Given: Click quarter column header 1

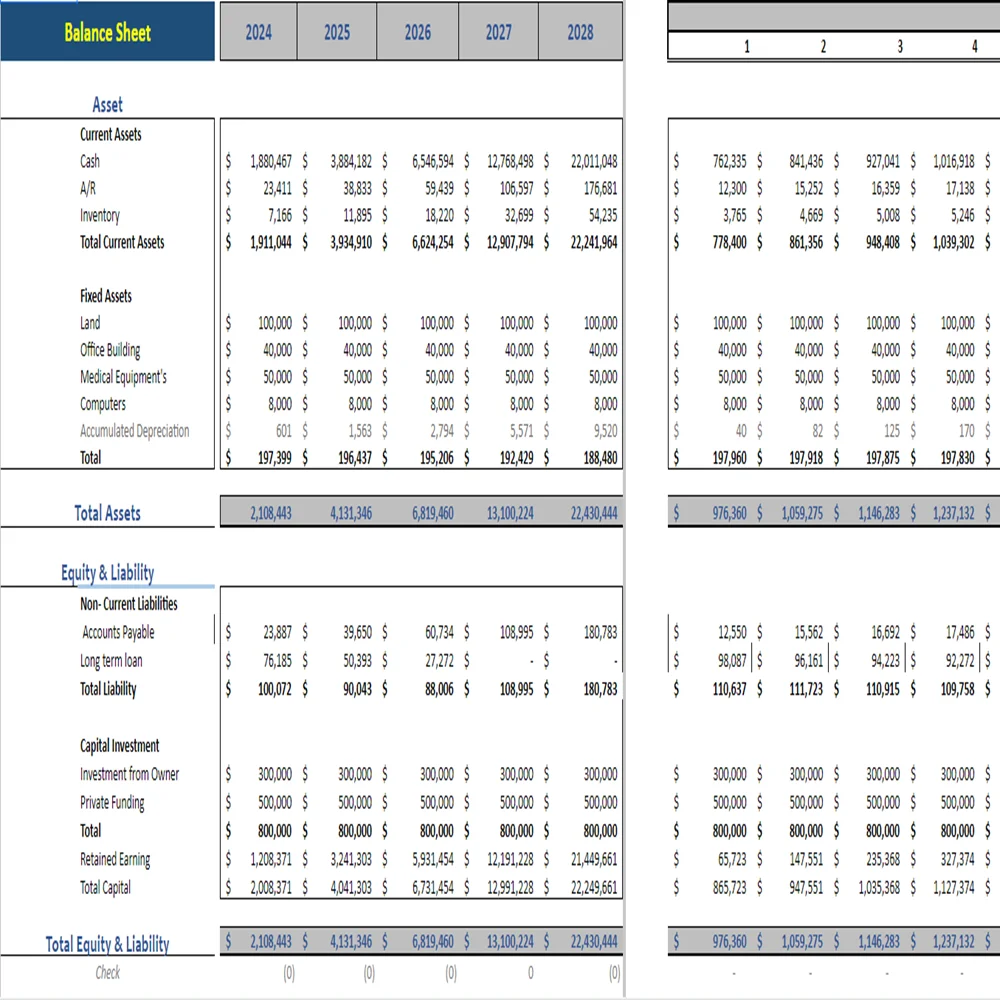Looking at the screenshot, I should click(x=746, y=46).
